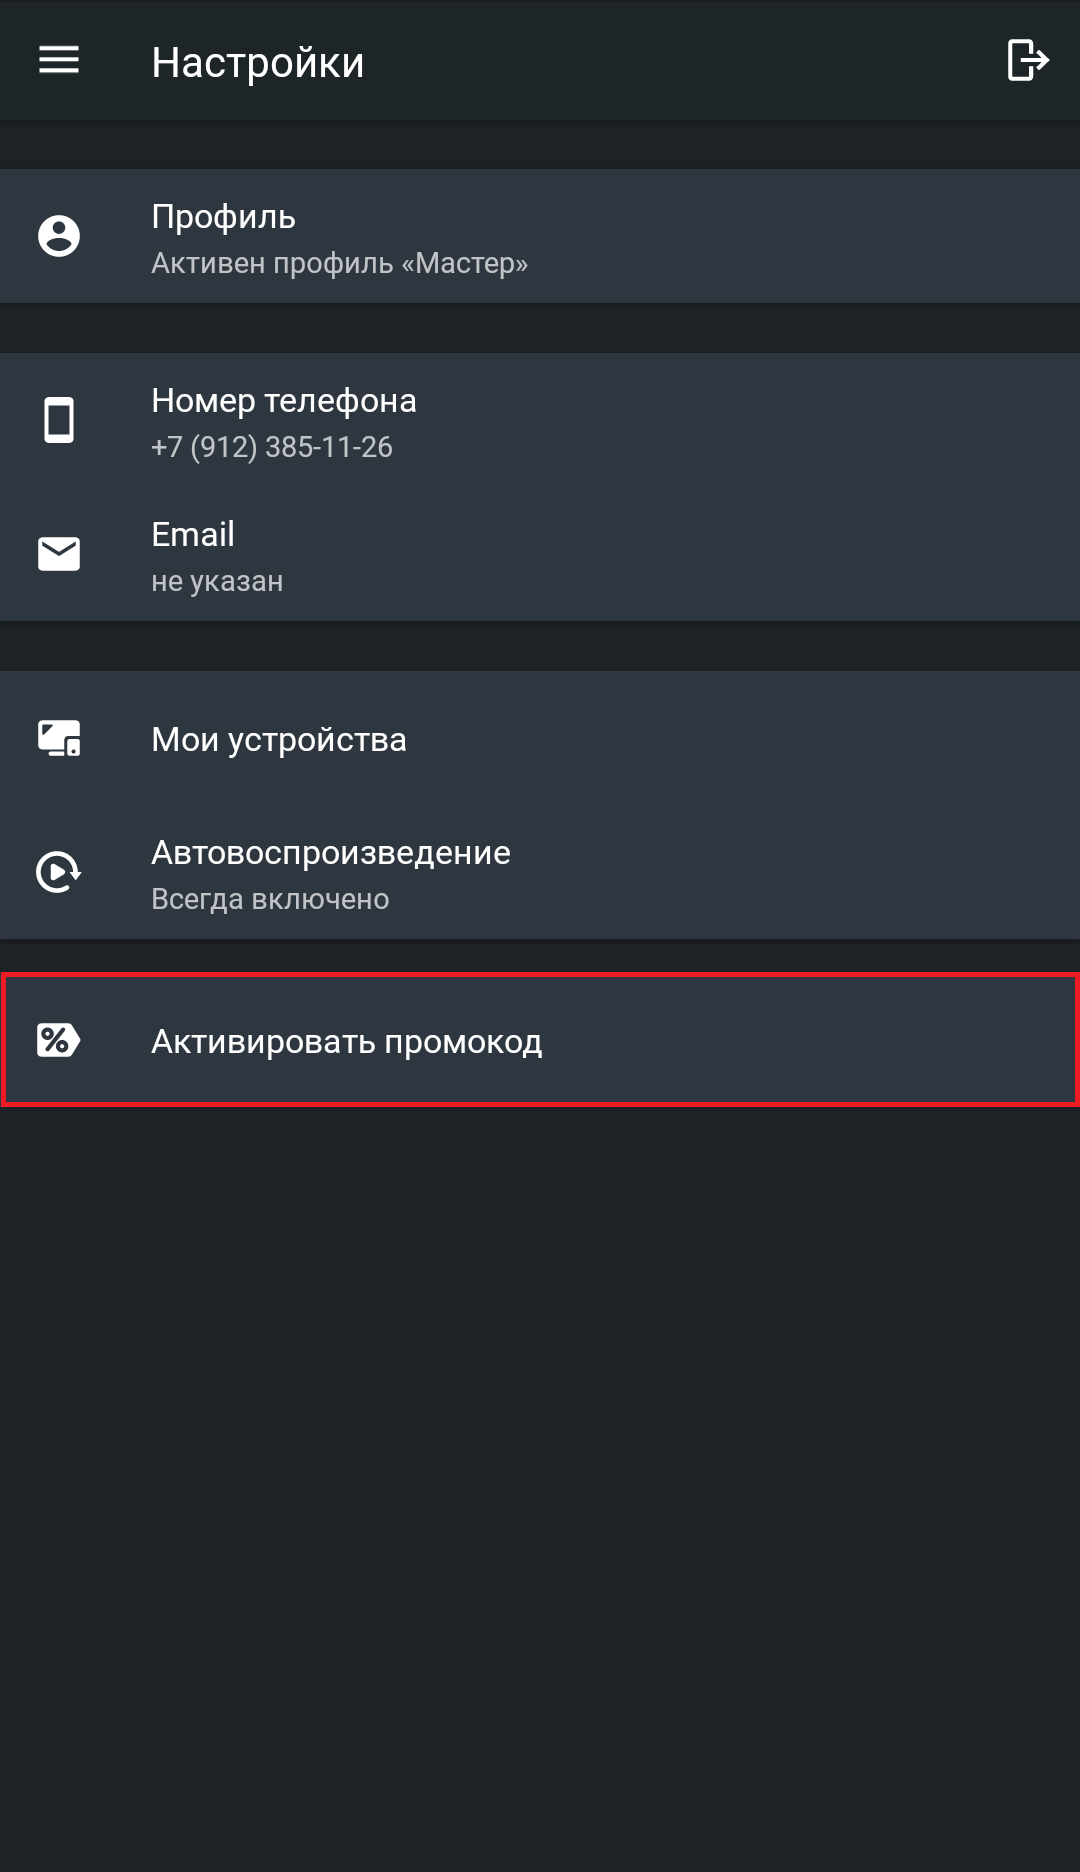Open Мои устройства list

click(x=540, y=739)
